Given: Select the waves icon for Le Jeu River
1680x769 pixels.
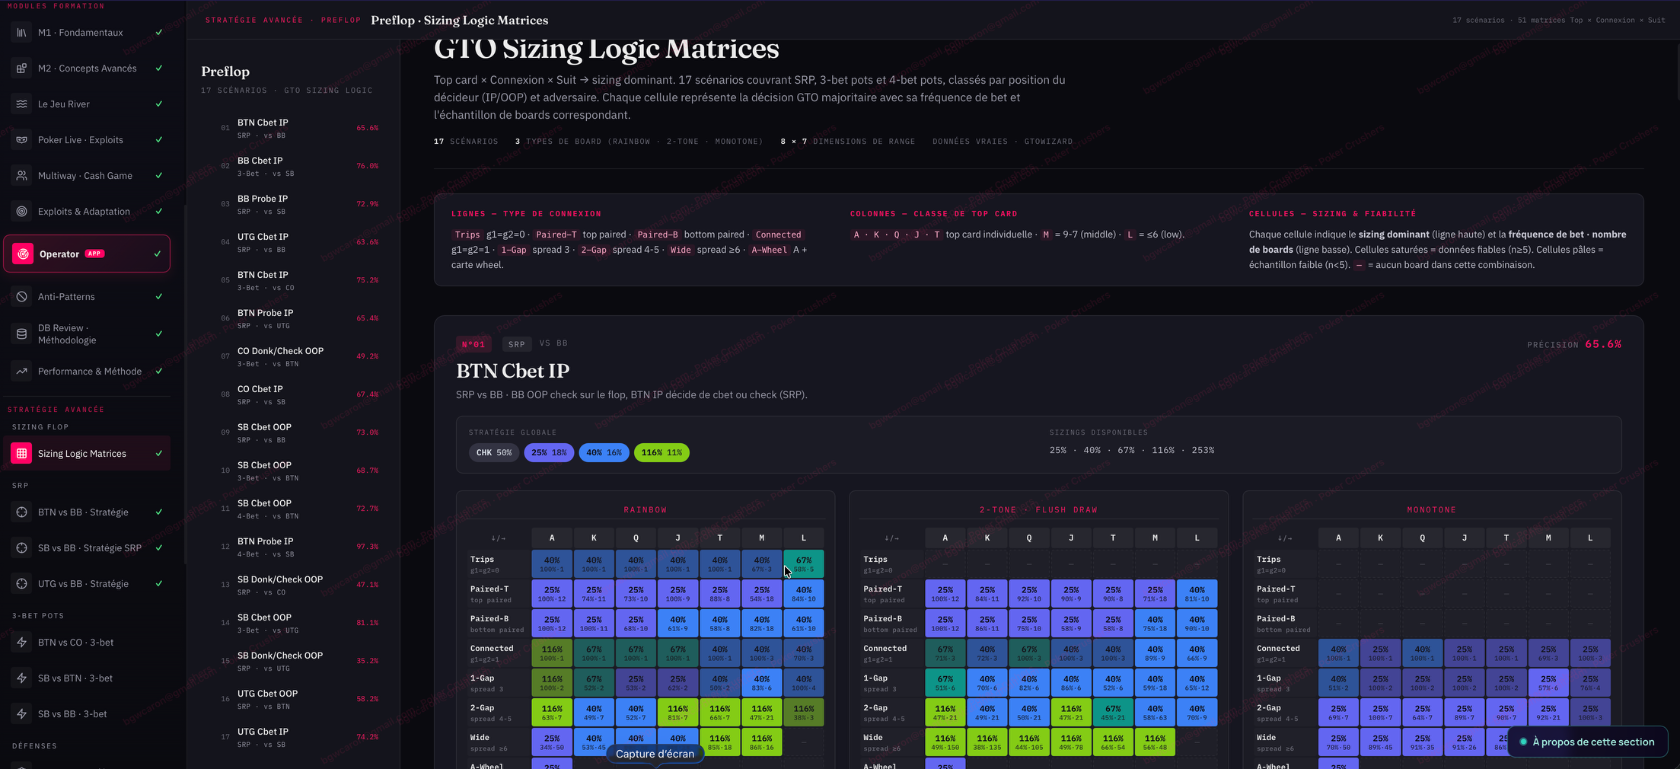Looking at the screenshot, I should pos(22,104).
